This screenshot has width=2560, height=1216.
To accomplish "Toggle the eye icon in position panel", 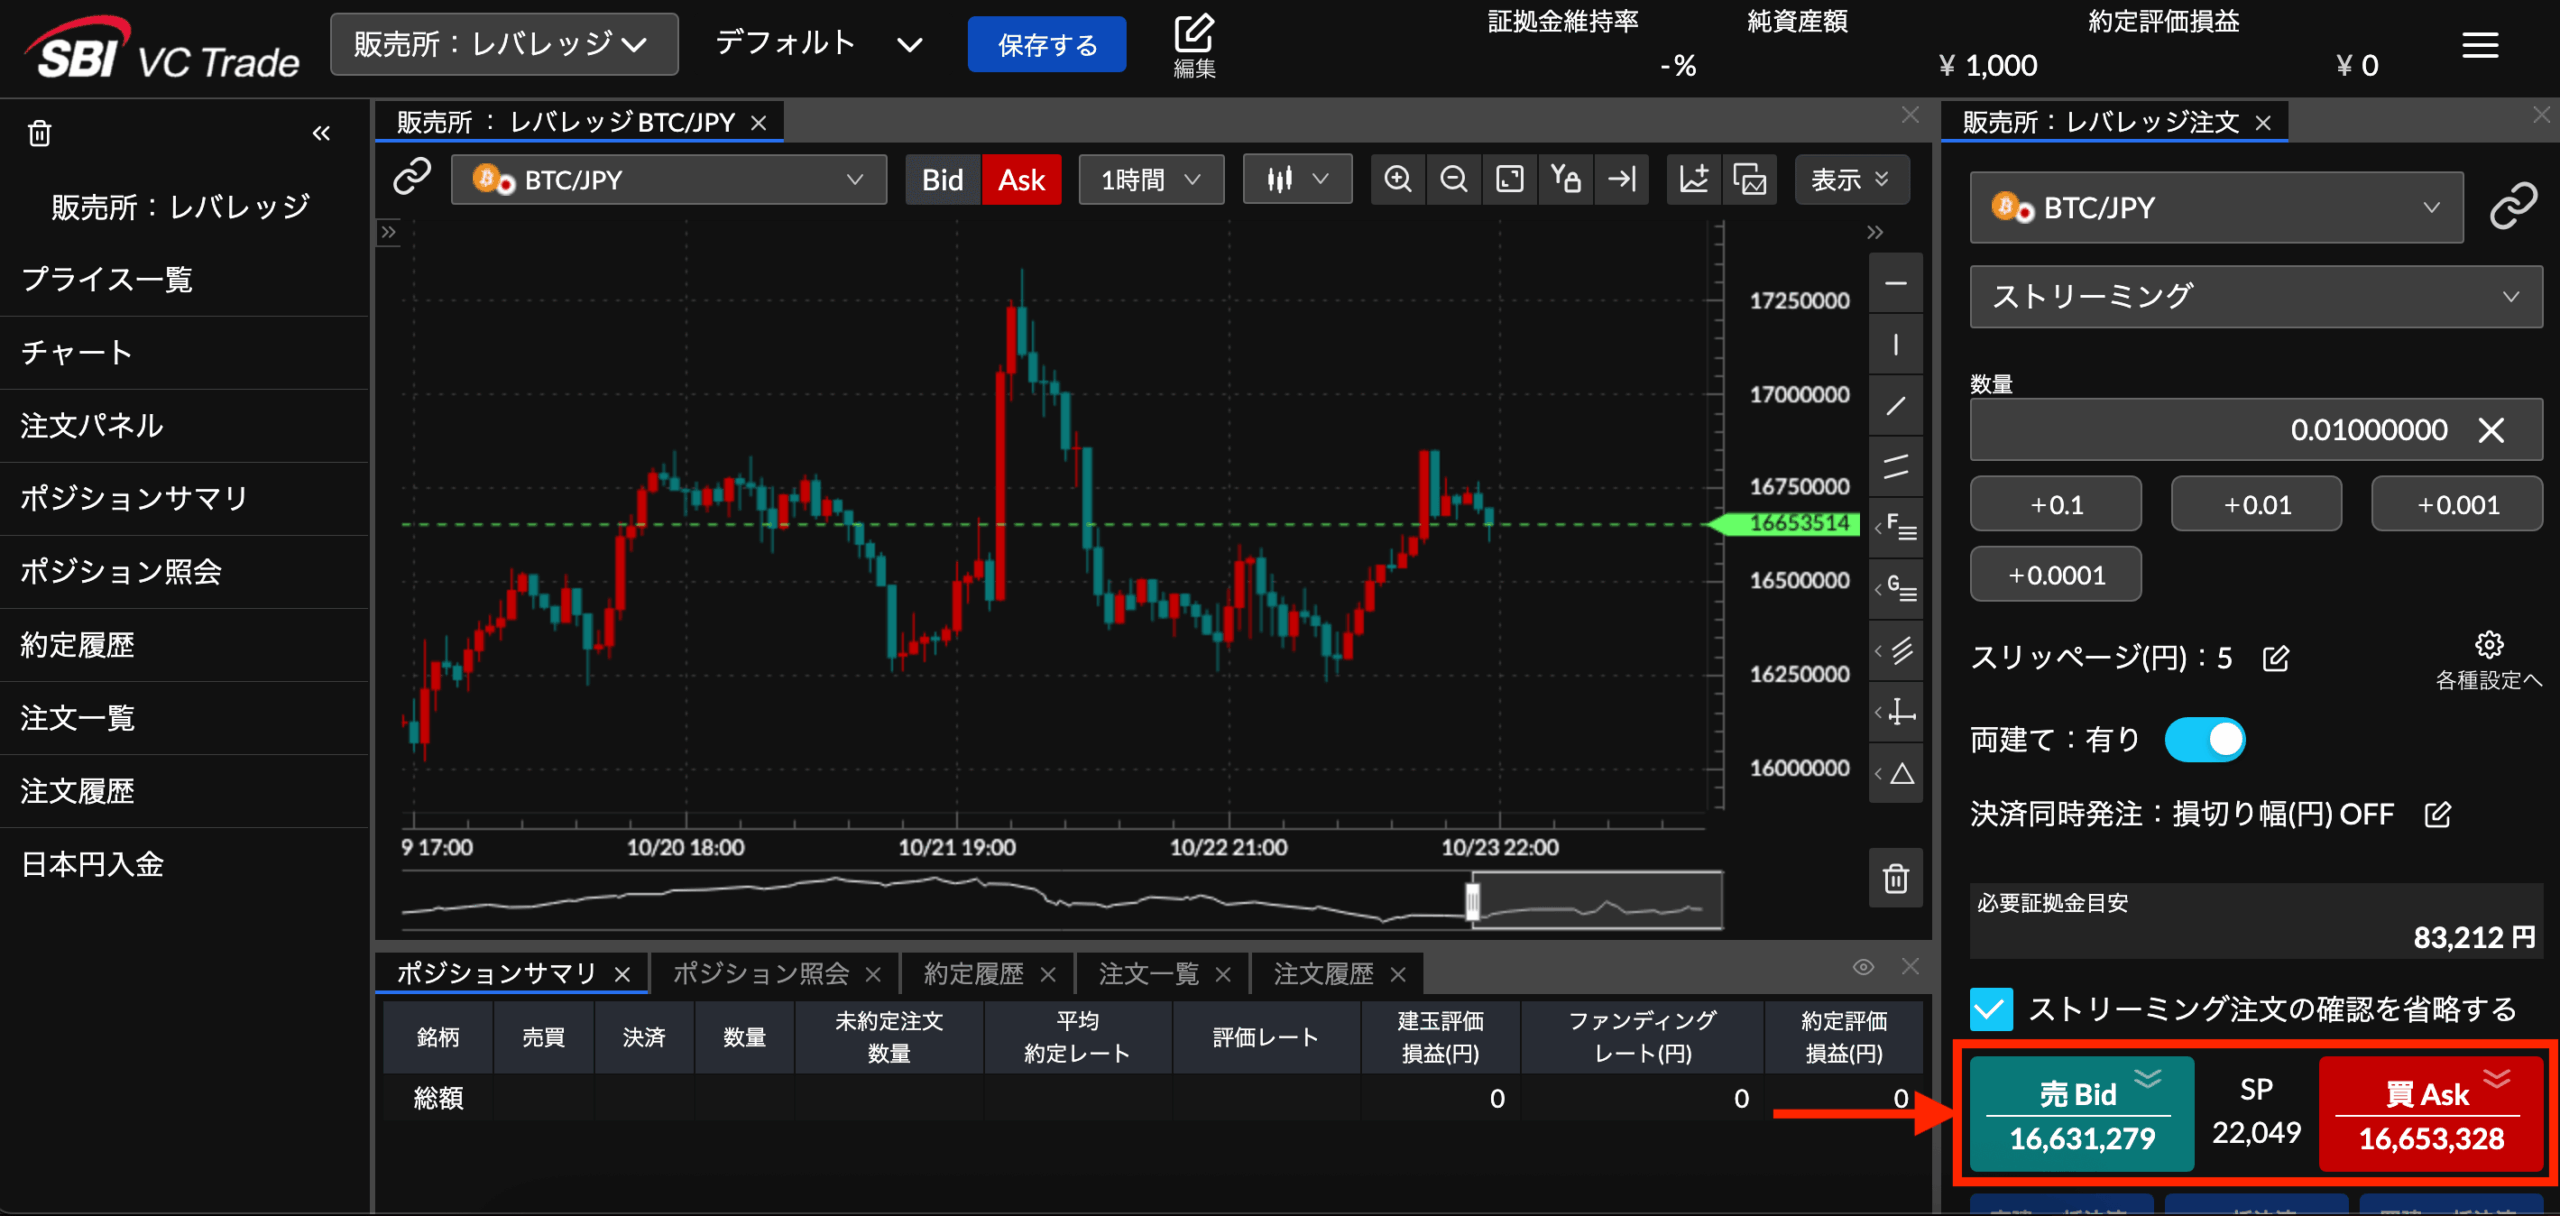I will tap(1863, 967).
